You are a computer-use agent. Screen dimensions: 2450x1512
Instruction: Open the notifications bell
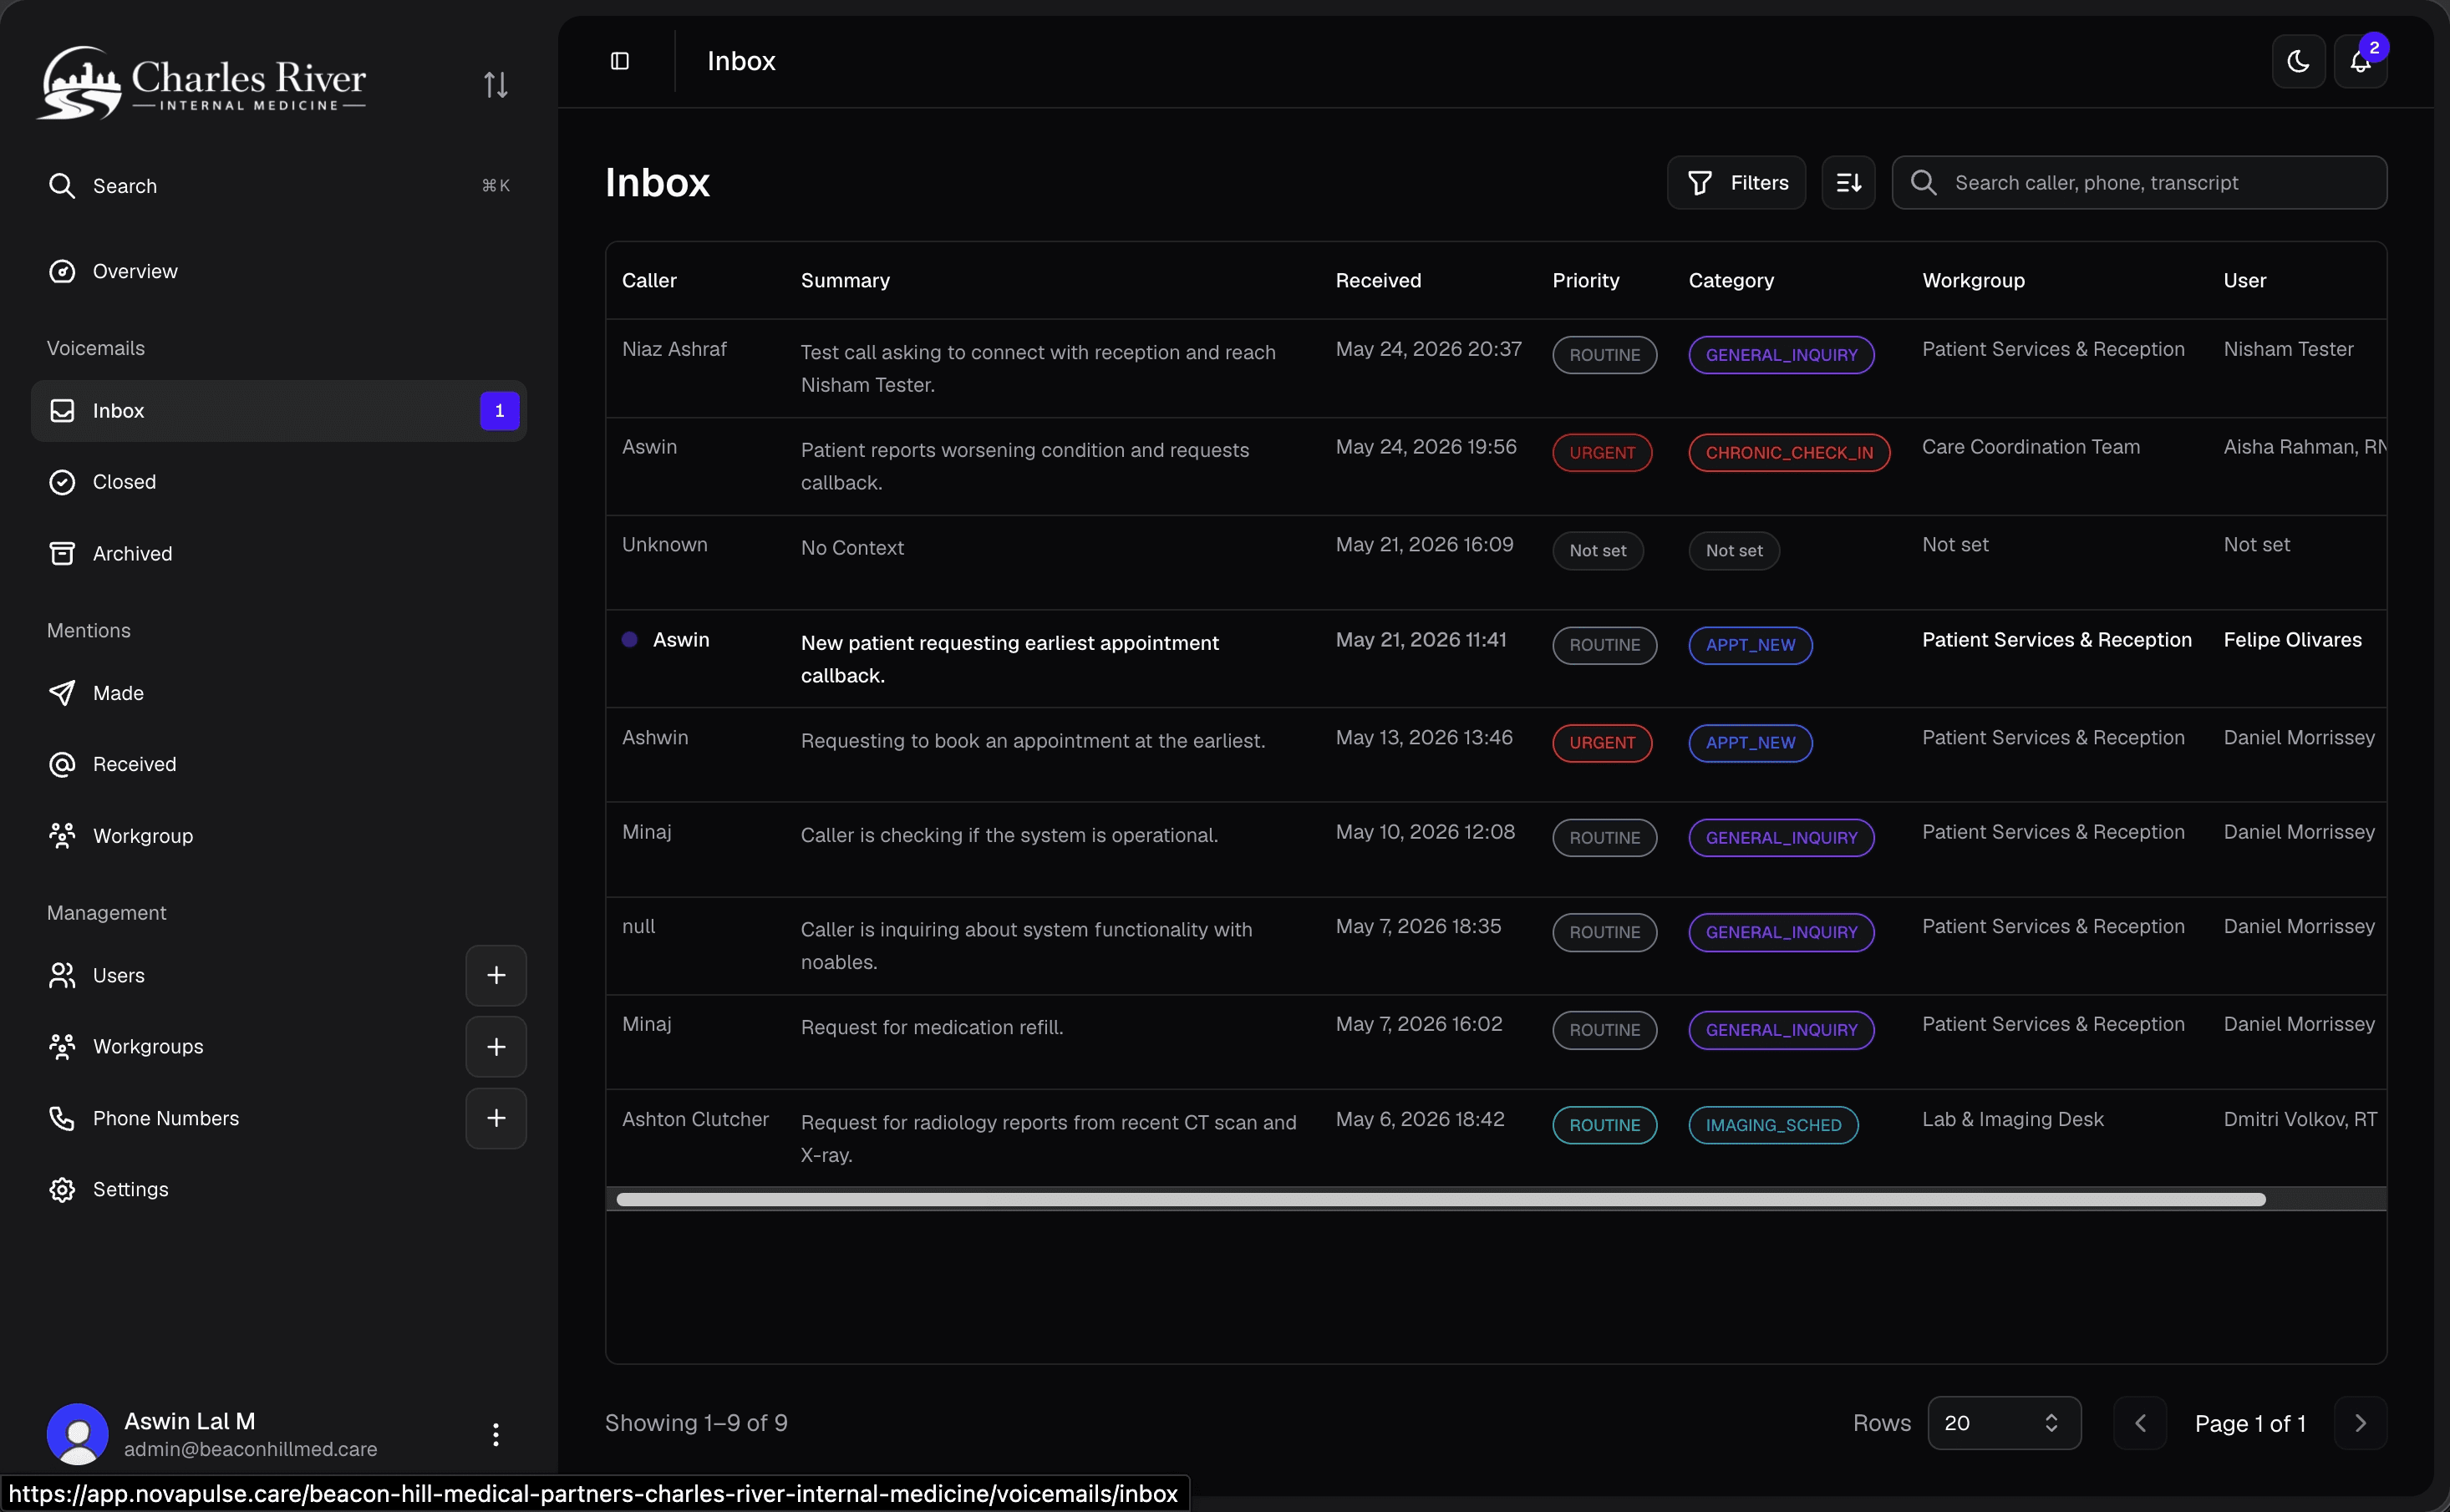(x=2360, y=61)
